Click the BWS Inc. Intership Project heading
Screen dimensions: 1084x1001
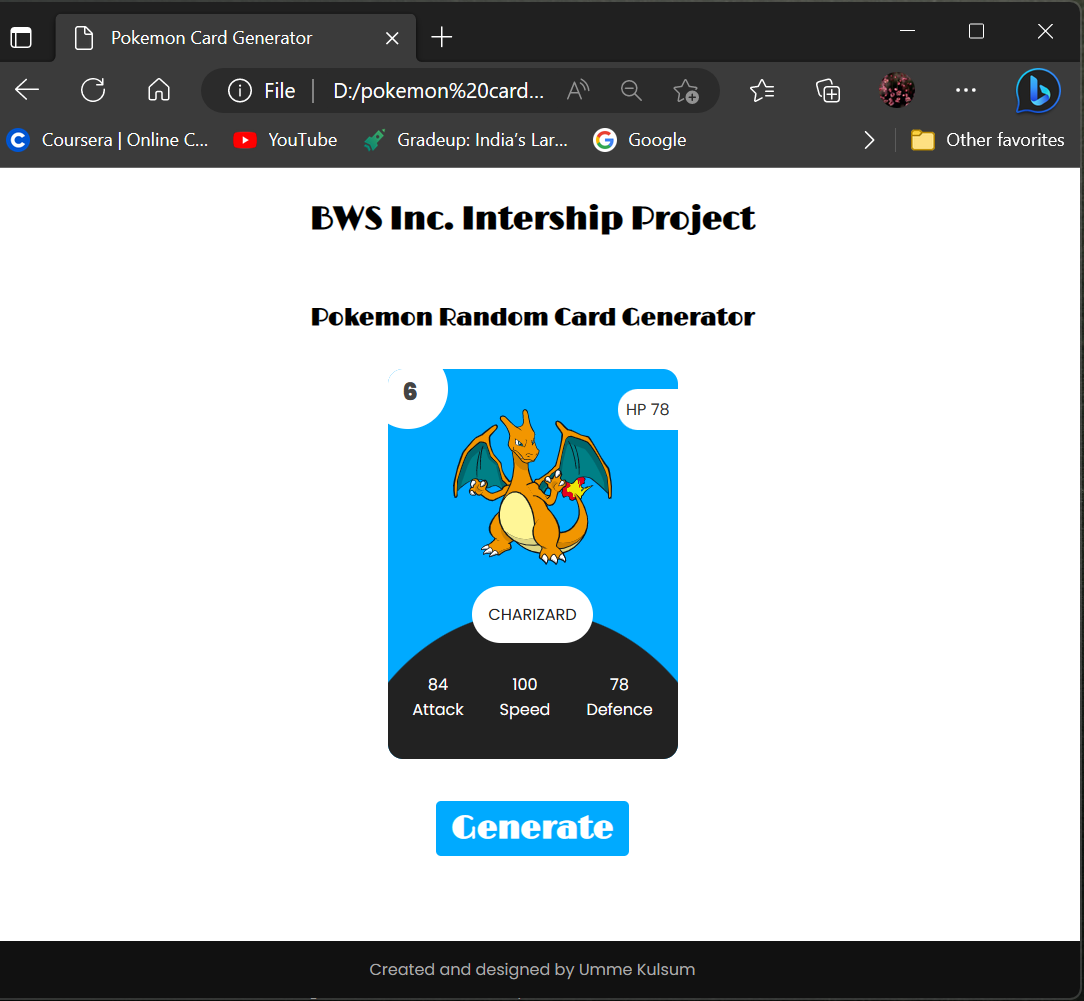[x=532, y=218]
